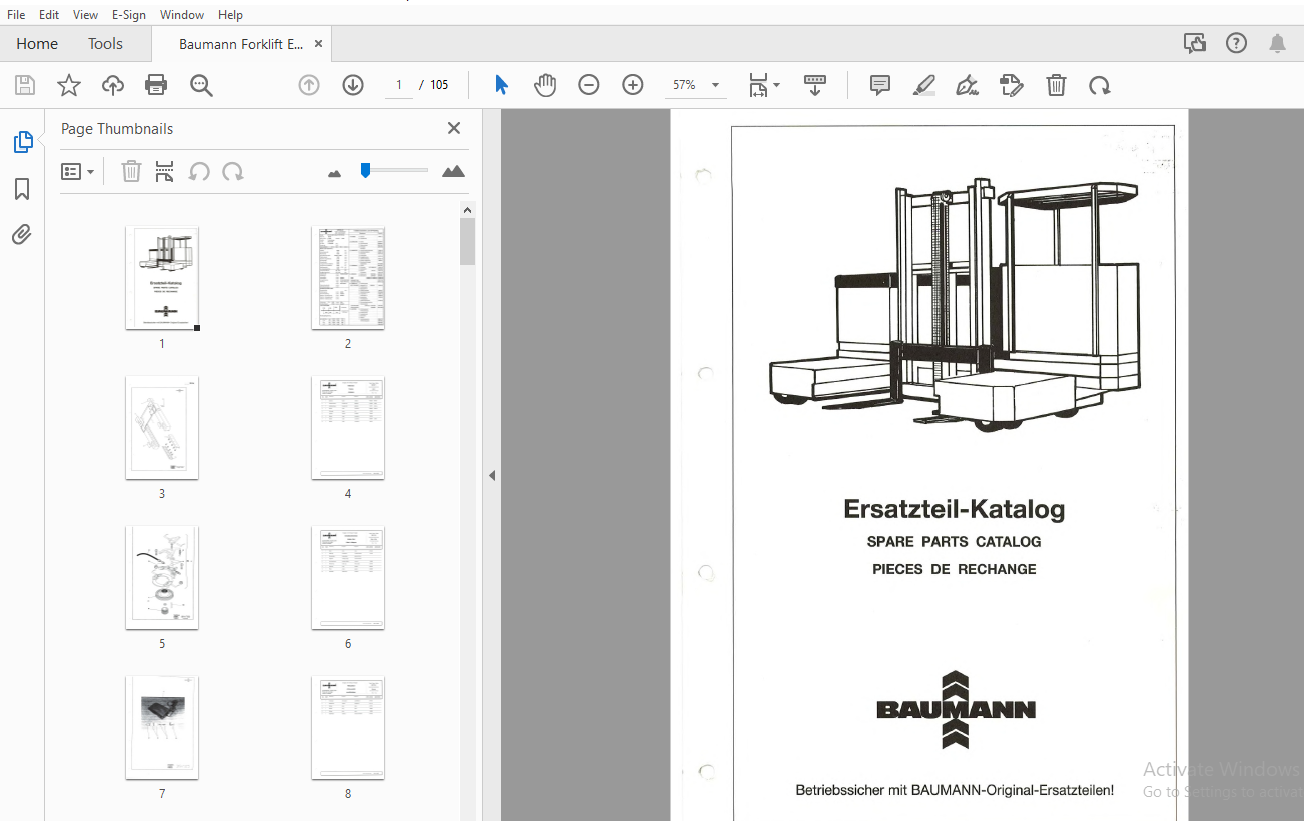
Task: Delete page with toolbar trash icon
Action: (x=1056, y=85)
